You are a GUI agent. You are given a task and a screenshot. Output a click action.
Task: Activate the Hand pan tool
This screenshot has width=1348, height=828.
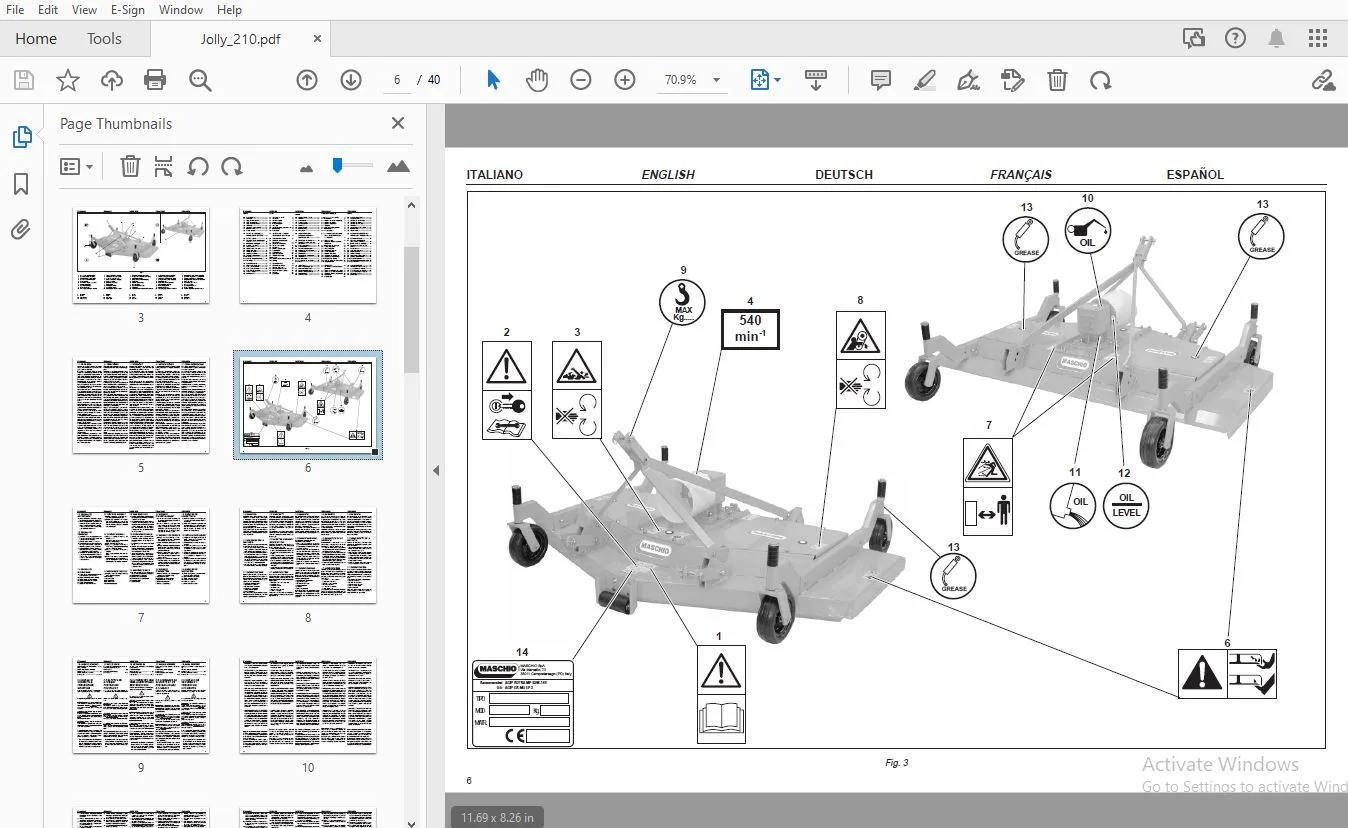tap(537, 80)
